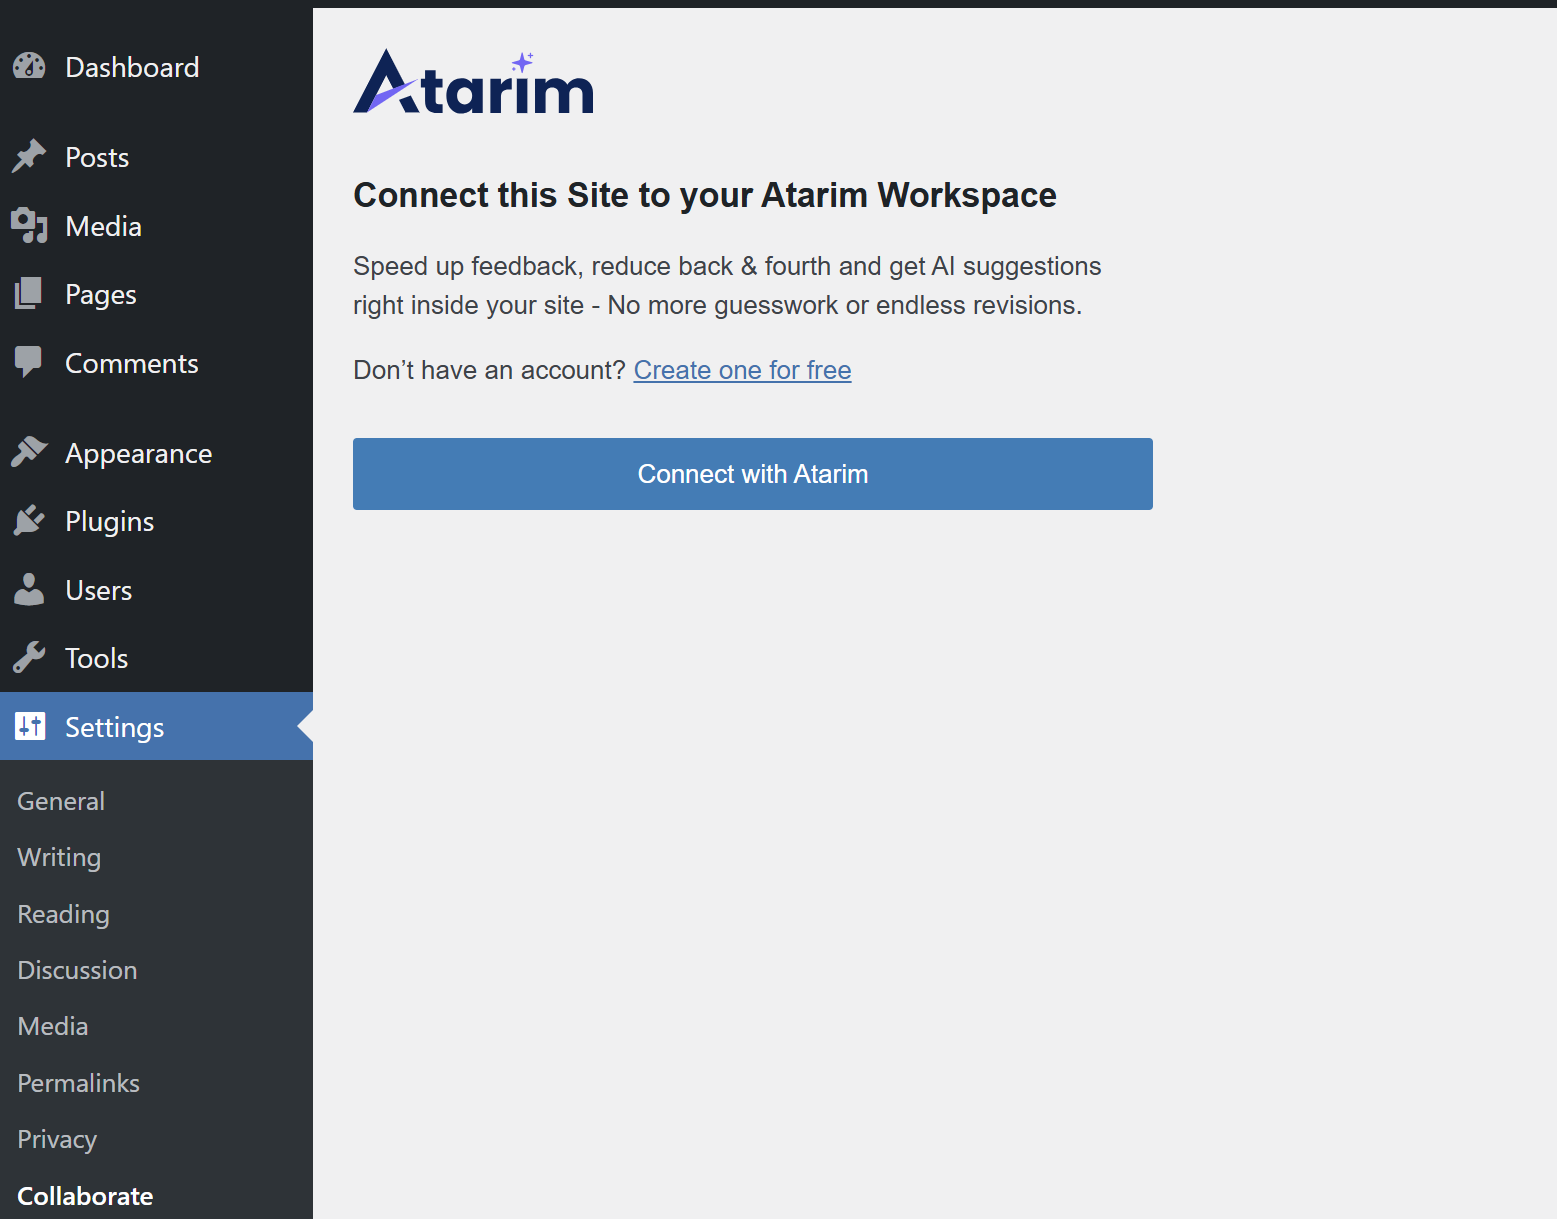Click the Settings sliders icon
This screenshot has width=1557, height=1219.
[x=30, y=727]
